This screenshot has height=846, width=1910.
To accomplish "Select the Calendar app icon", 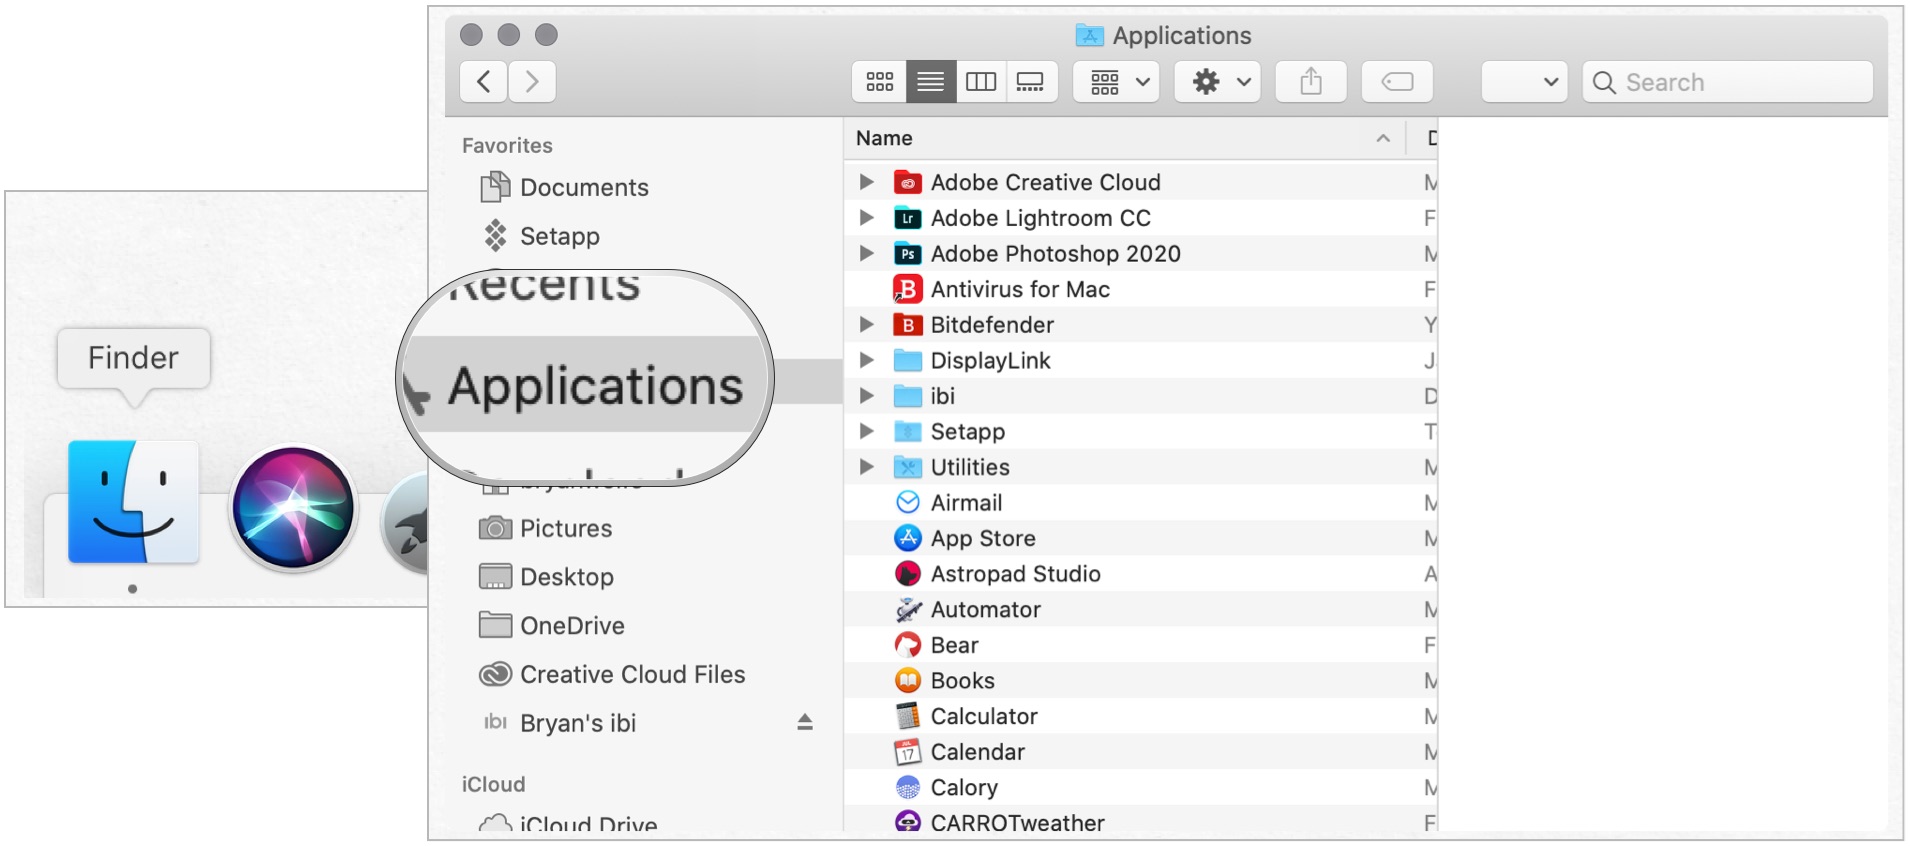I will click(908, 752).
